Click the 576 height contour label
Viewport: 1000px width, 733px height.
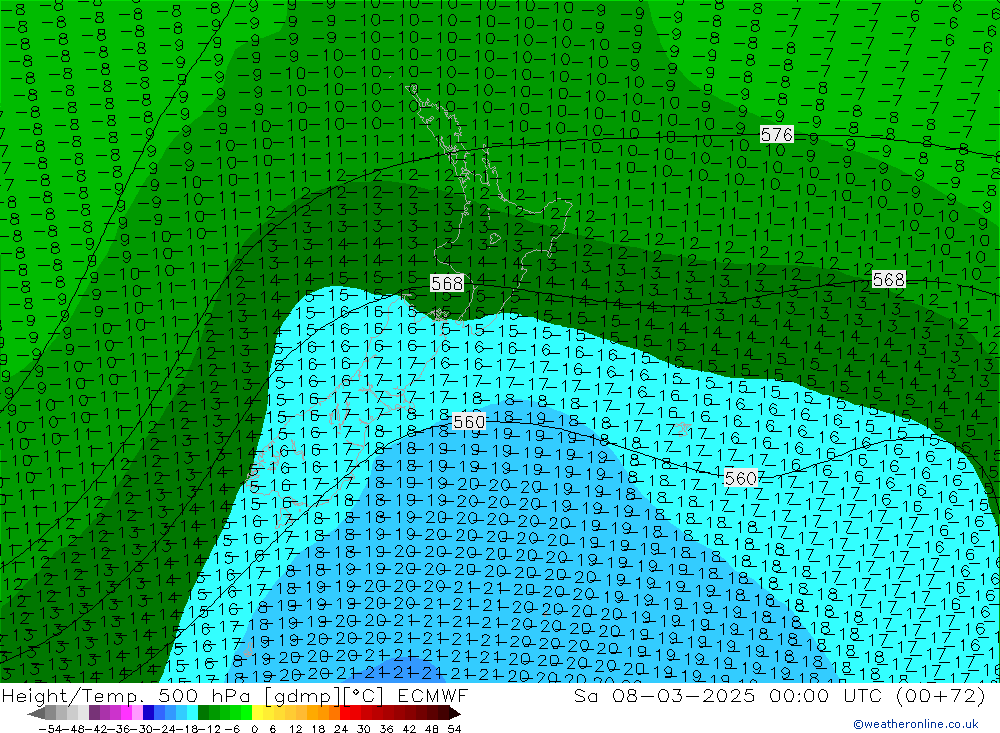pyautogui.click(x=777, y=135)
